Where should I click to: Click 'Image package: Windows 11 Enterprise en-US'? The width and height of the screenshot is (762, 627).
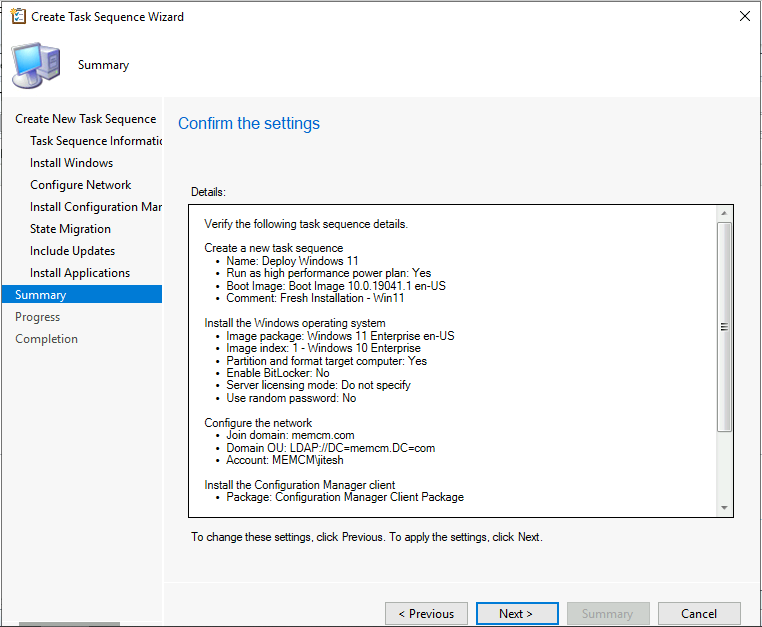coord(340,336)
